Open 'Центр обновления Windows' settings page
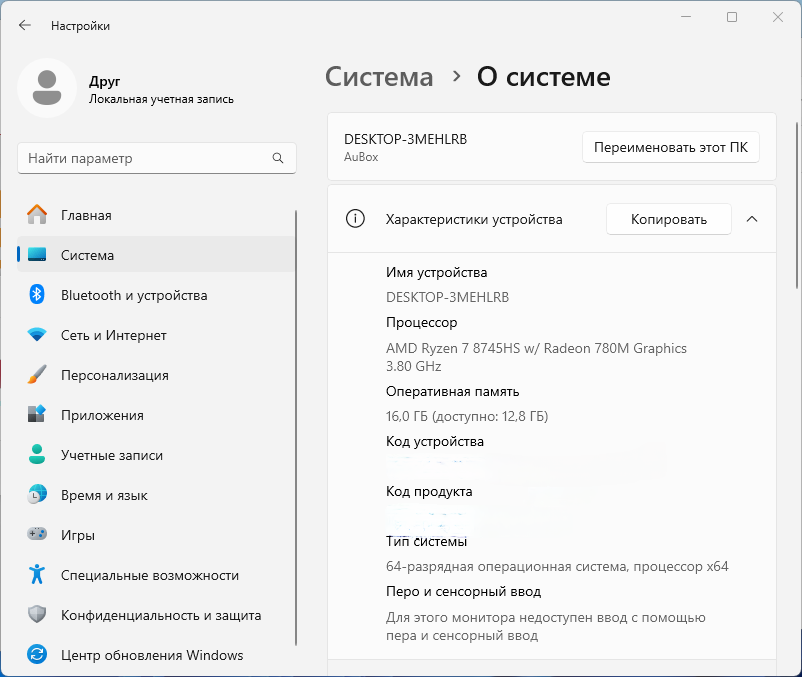Viewport: 802px width, 677px height. [x=152, y=655]
